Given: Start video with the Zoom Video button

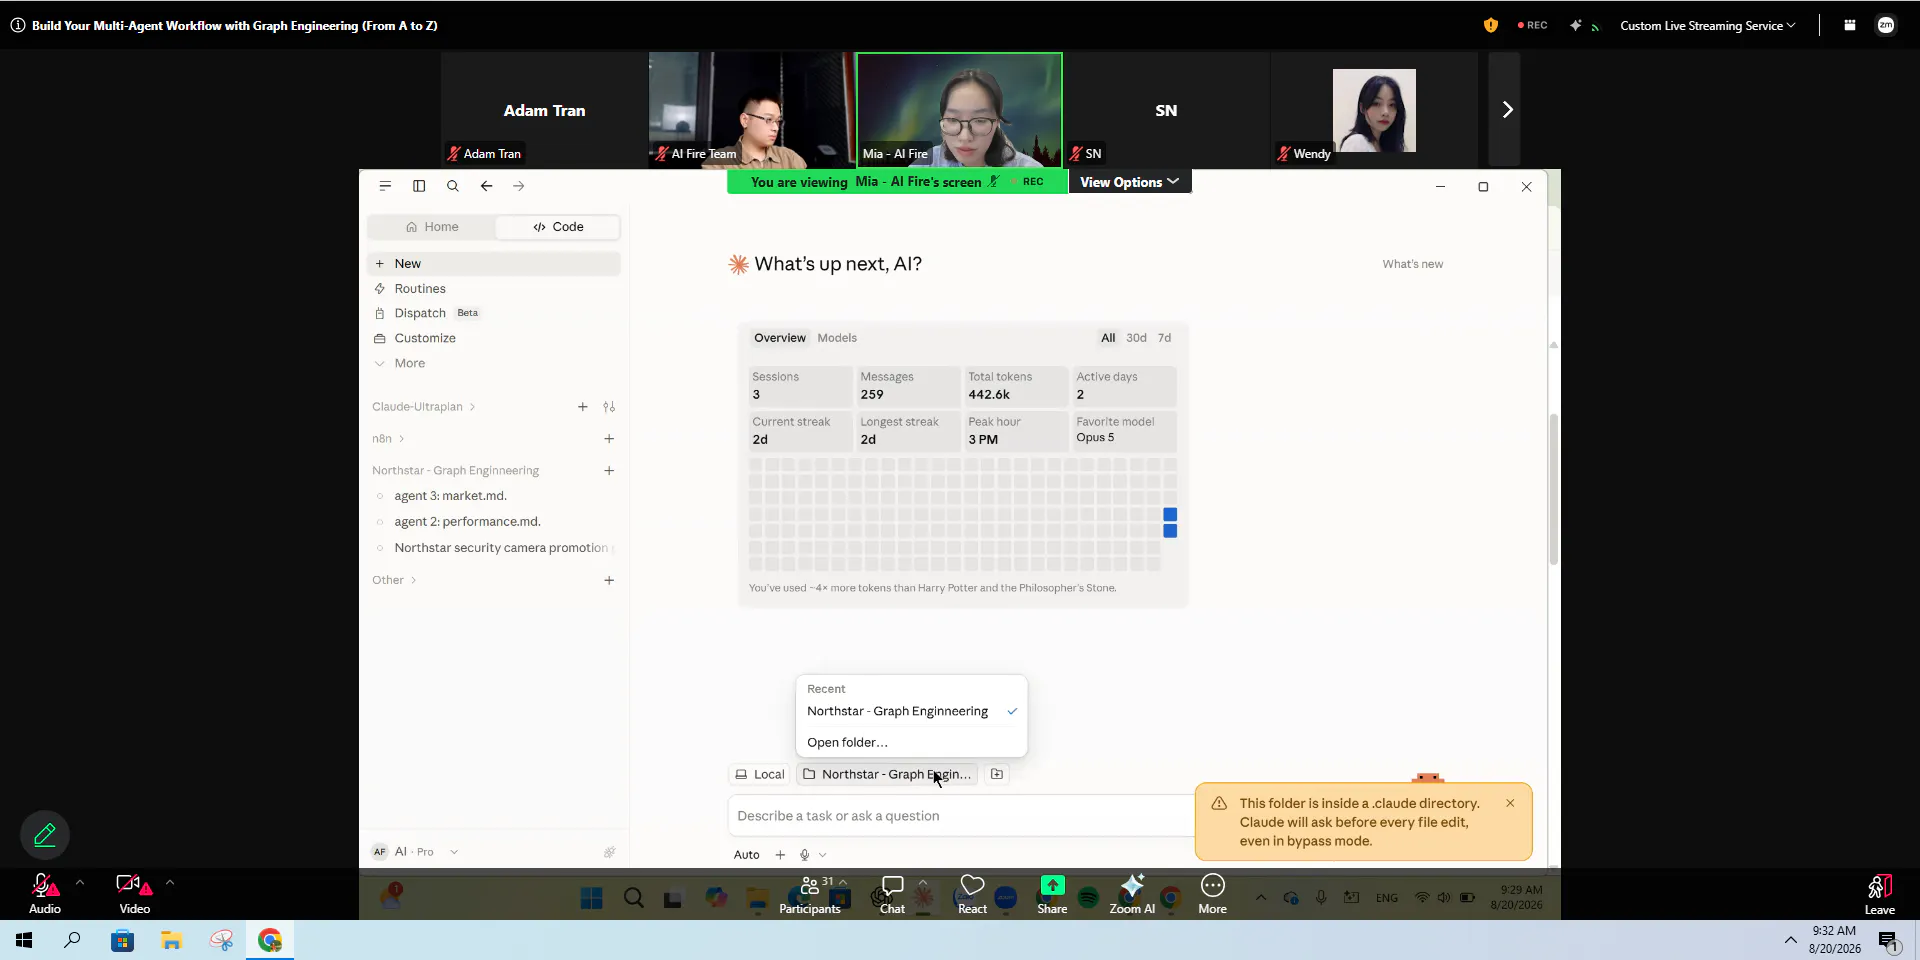Looking at the screenshot, I should coord(134,893).
